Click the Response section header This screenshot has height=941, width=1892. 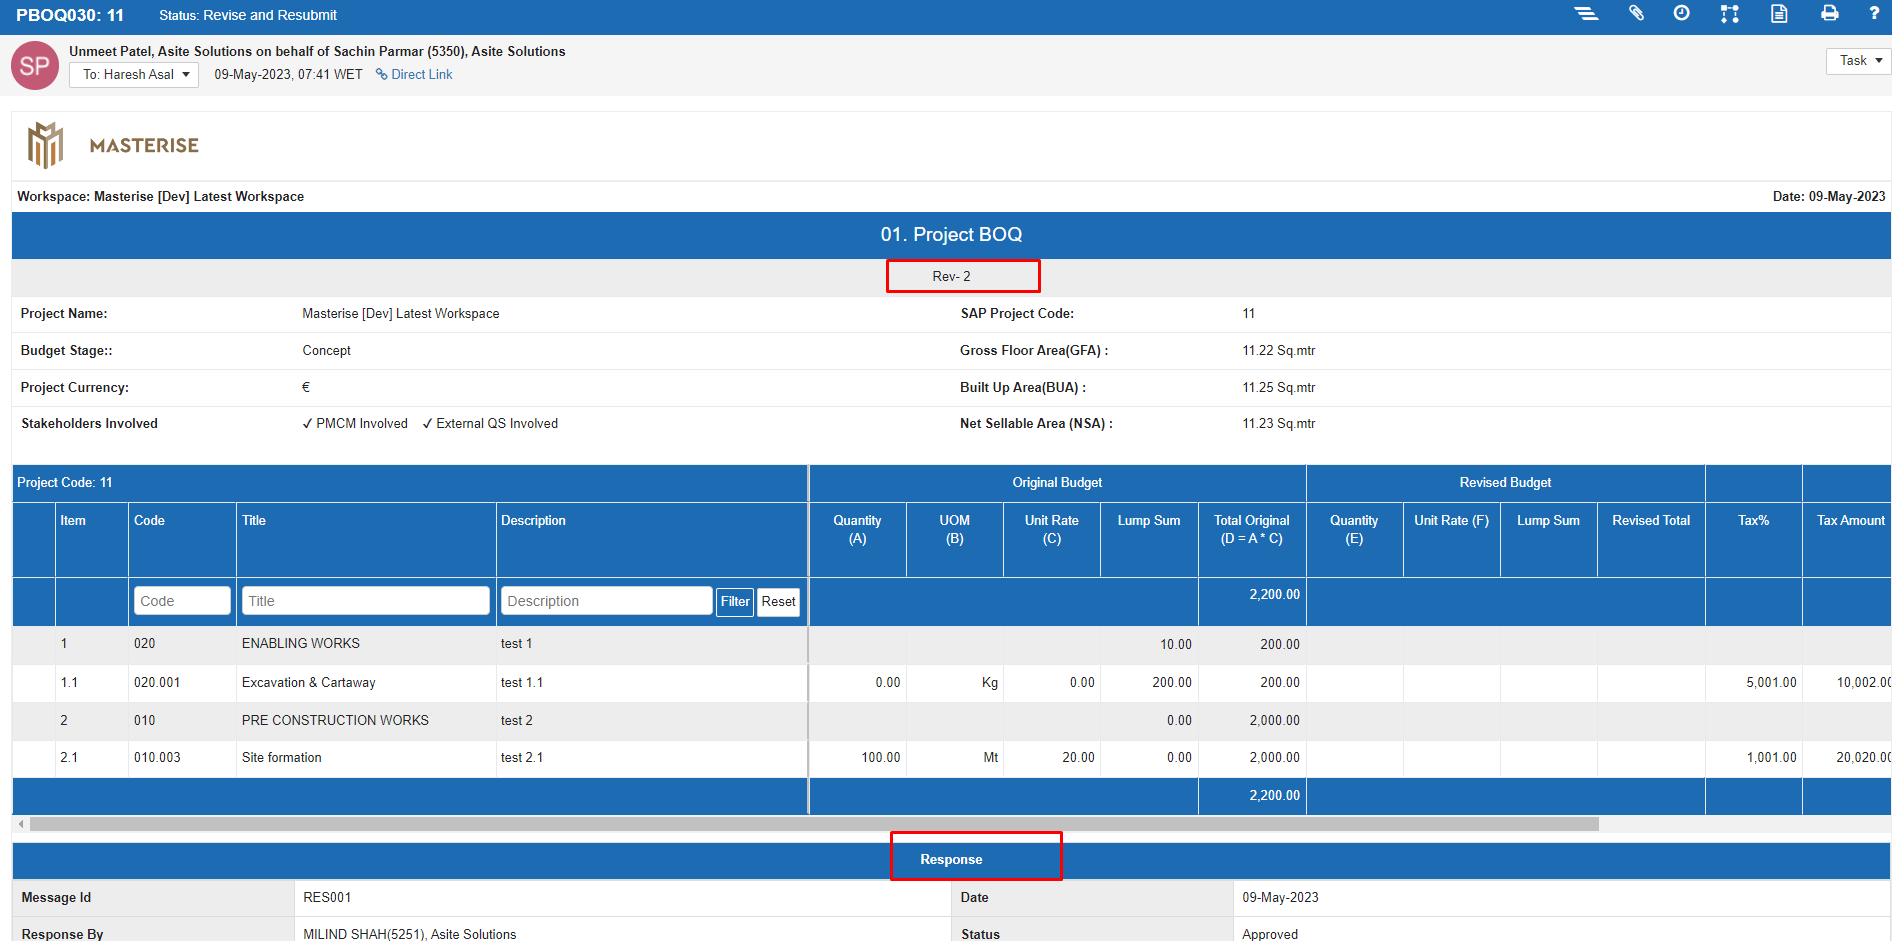coord(951,860)
